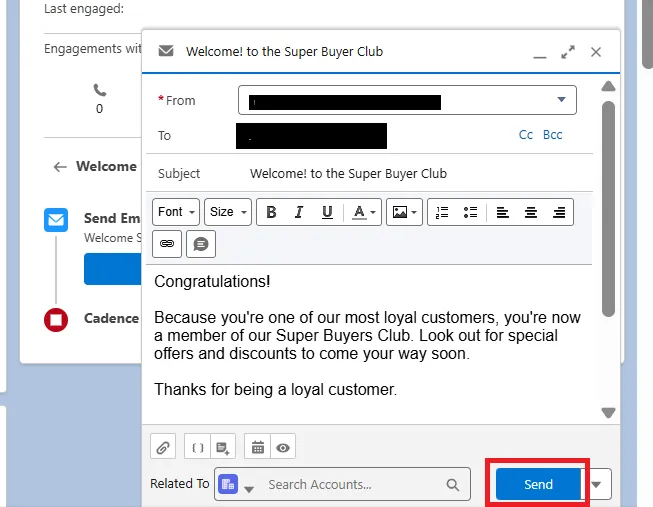The width and height of the screenshot is (653, 507).
Task: Toggle bold formatting in email editor
Action: point(270,212)
